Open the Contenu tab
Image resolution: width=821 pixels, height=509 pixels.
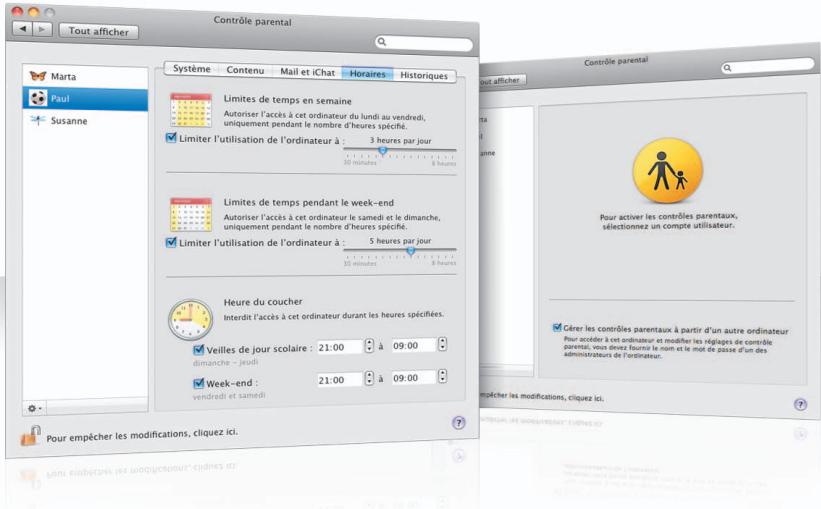tap(245, 70)
